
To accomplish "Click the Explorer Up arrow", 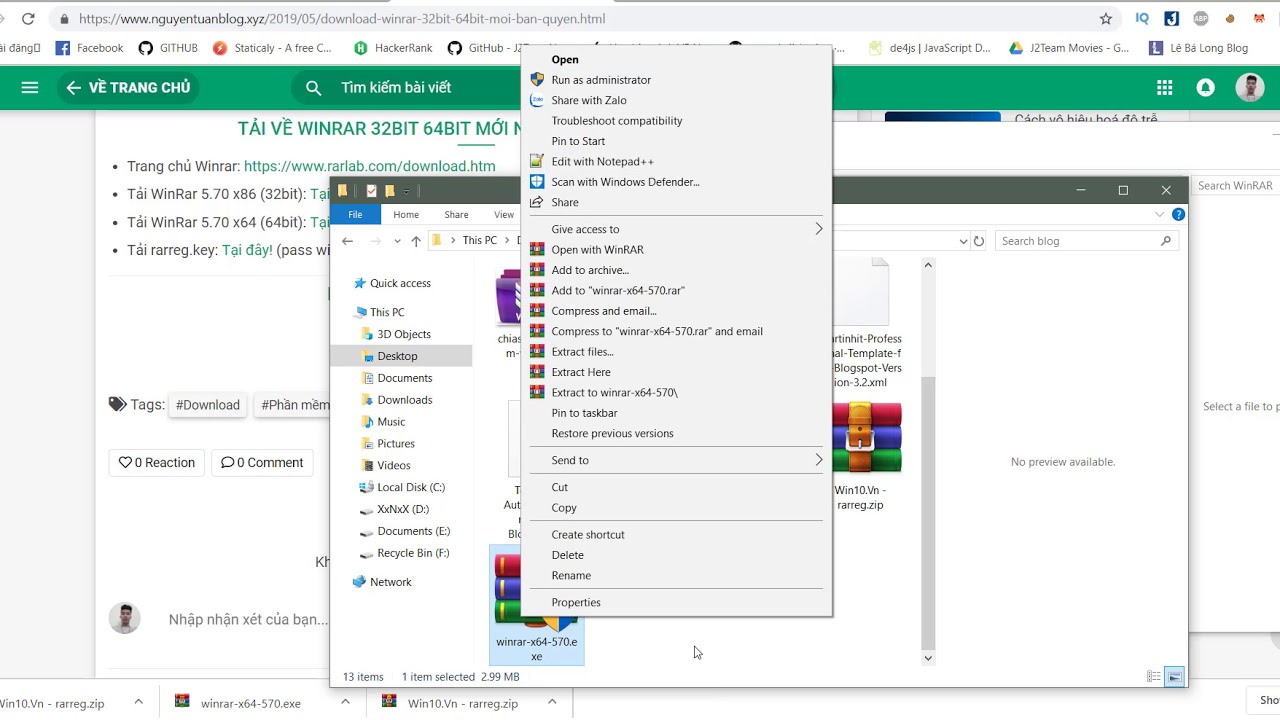I will point(416,241).
